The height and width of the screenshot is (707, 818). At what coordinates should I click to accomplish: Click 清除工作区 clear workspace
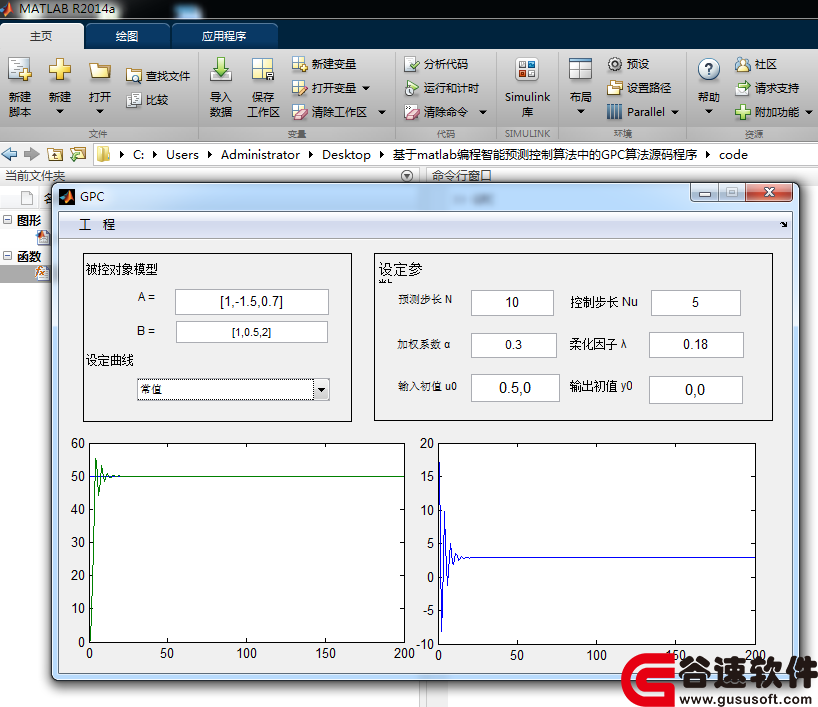coord(329,112)
